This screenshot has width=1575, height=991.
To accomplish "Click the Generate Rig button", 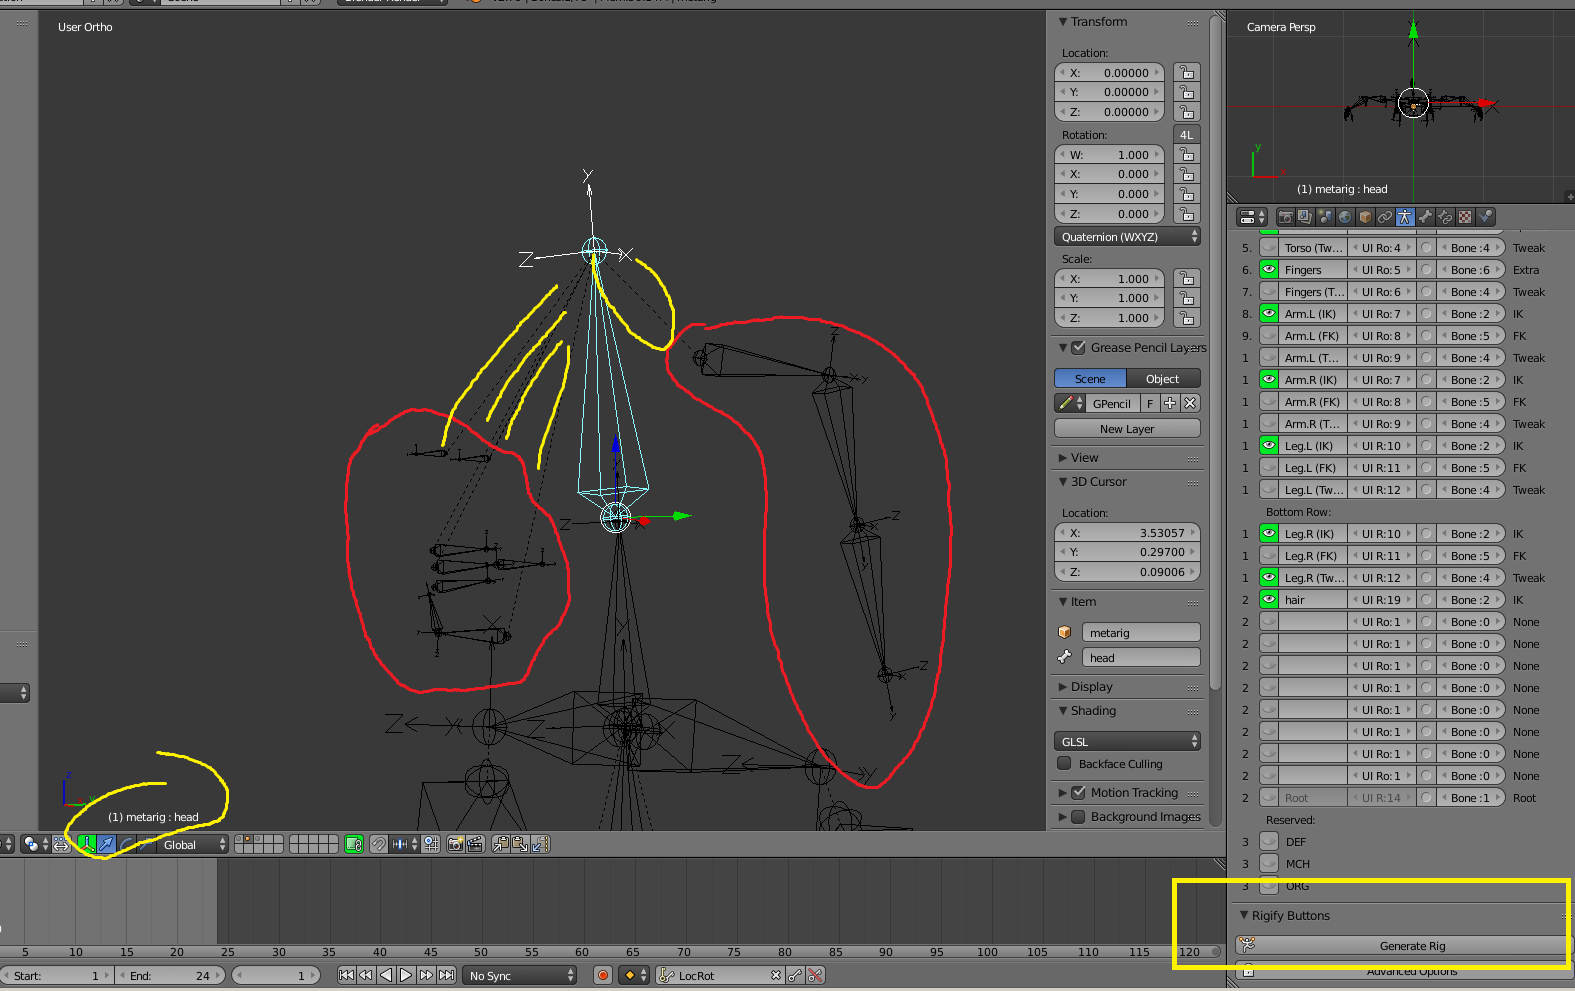I will 1401,946.
